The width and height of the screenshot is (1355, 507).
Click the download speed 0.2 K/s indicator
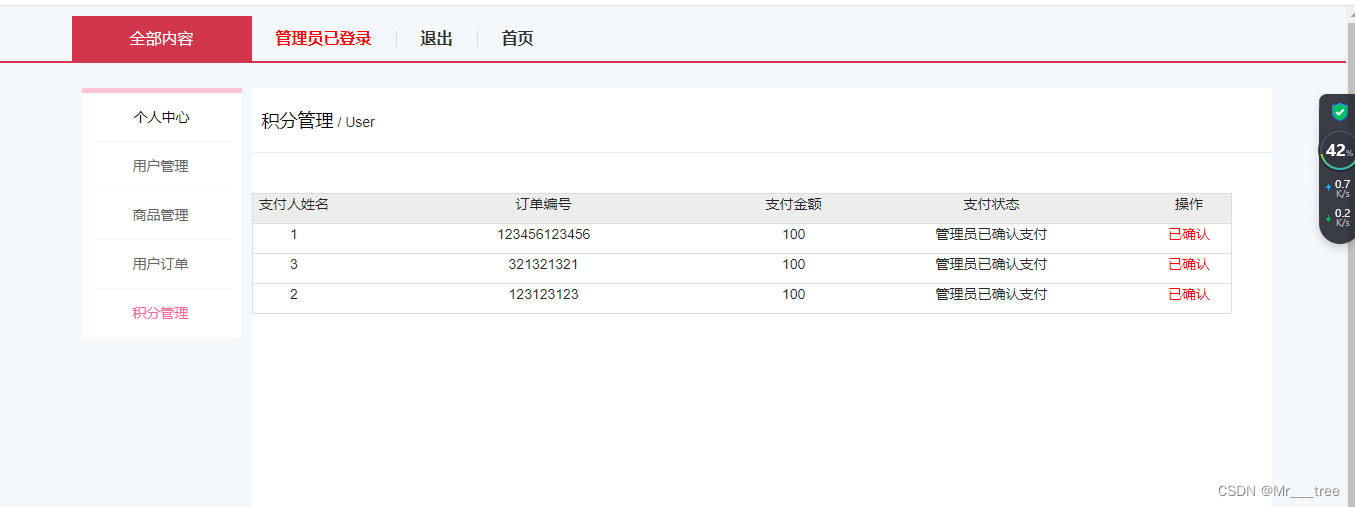(1338, 217)
